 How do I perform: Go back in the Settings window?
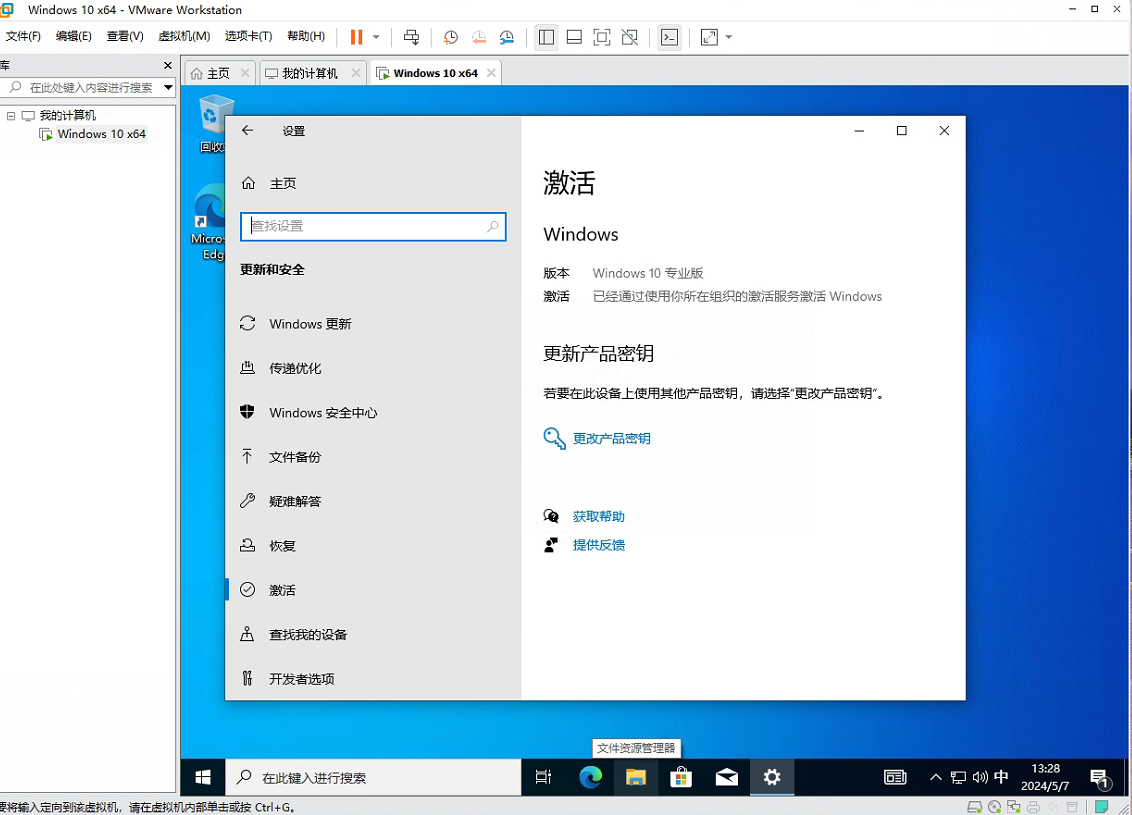click(x=248, y=130)
